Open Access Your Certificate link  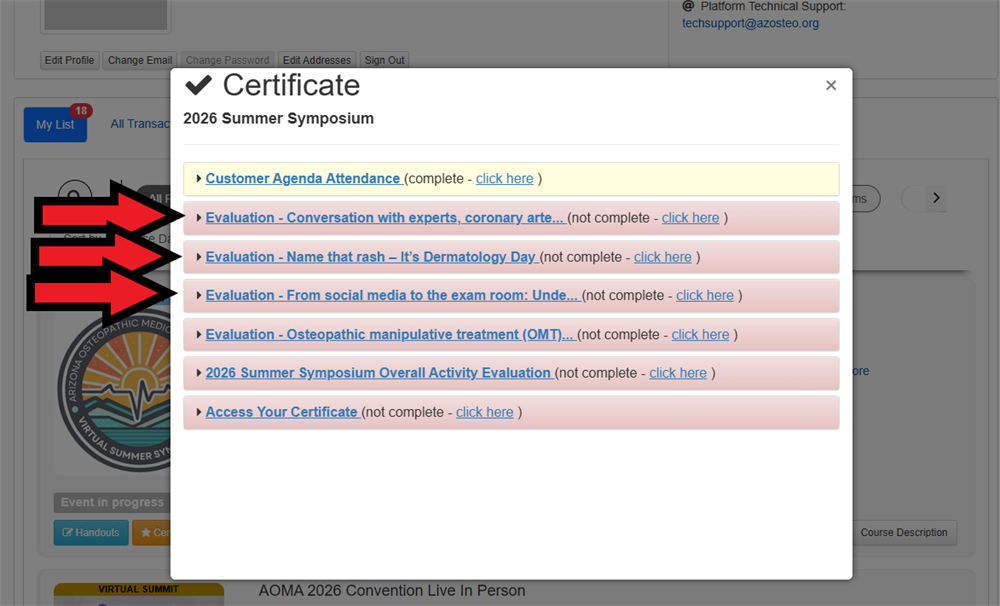pos(281,412)
